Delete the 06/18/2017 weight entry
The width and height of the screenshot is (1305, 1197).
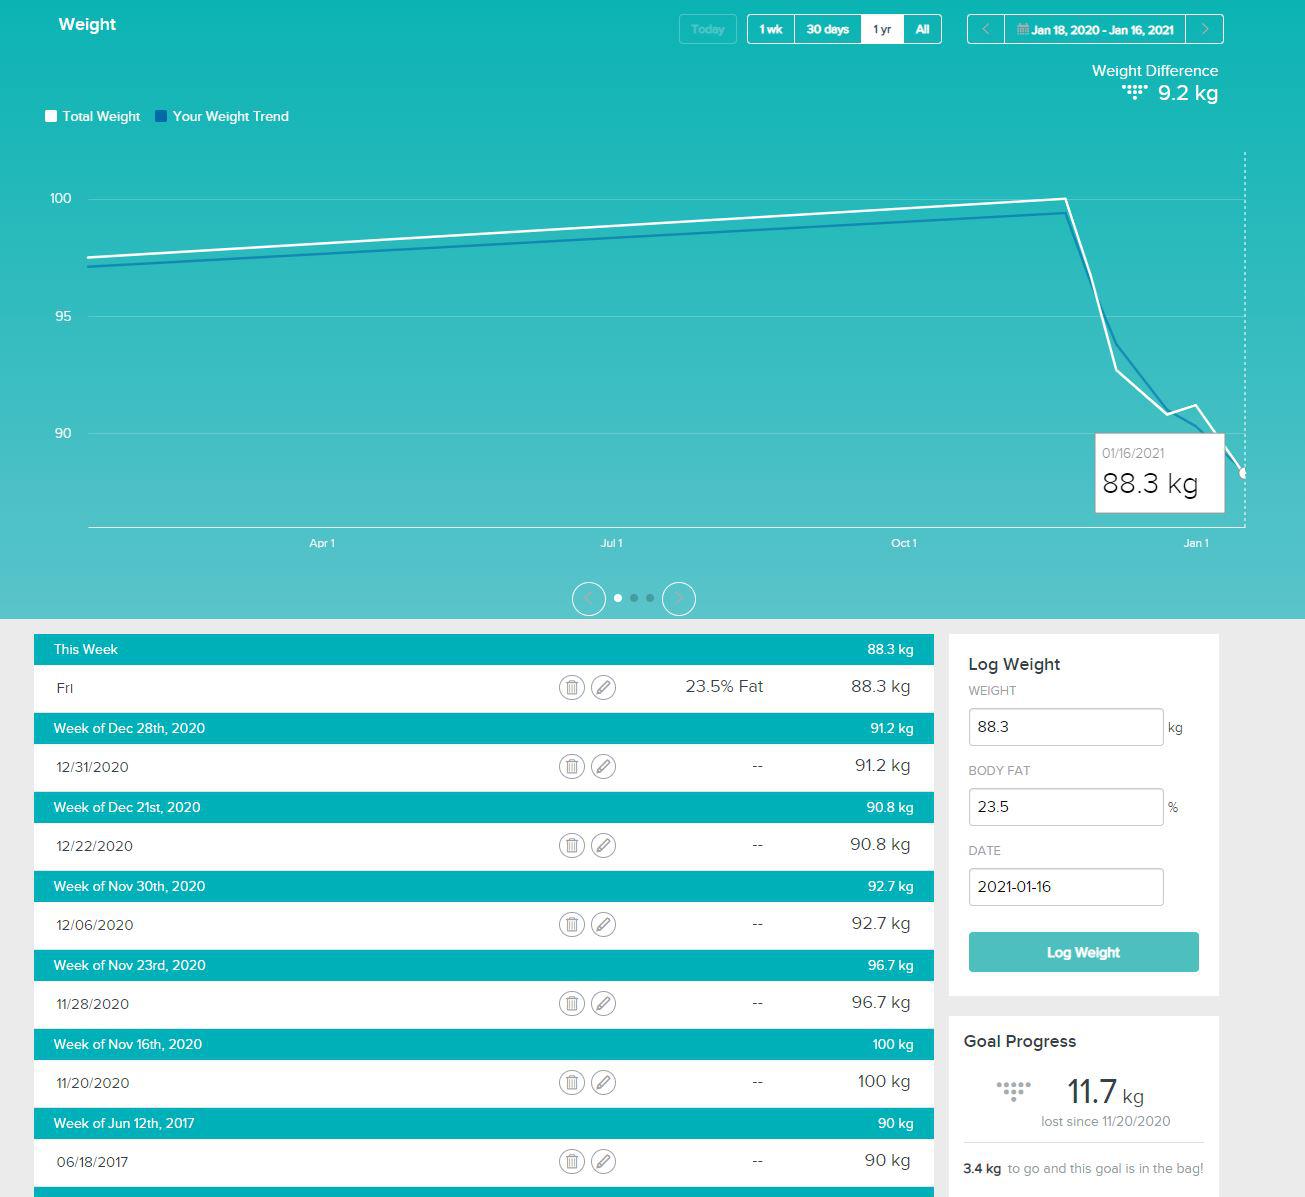[571, 1161]
